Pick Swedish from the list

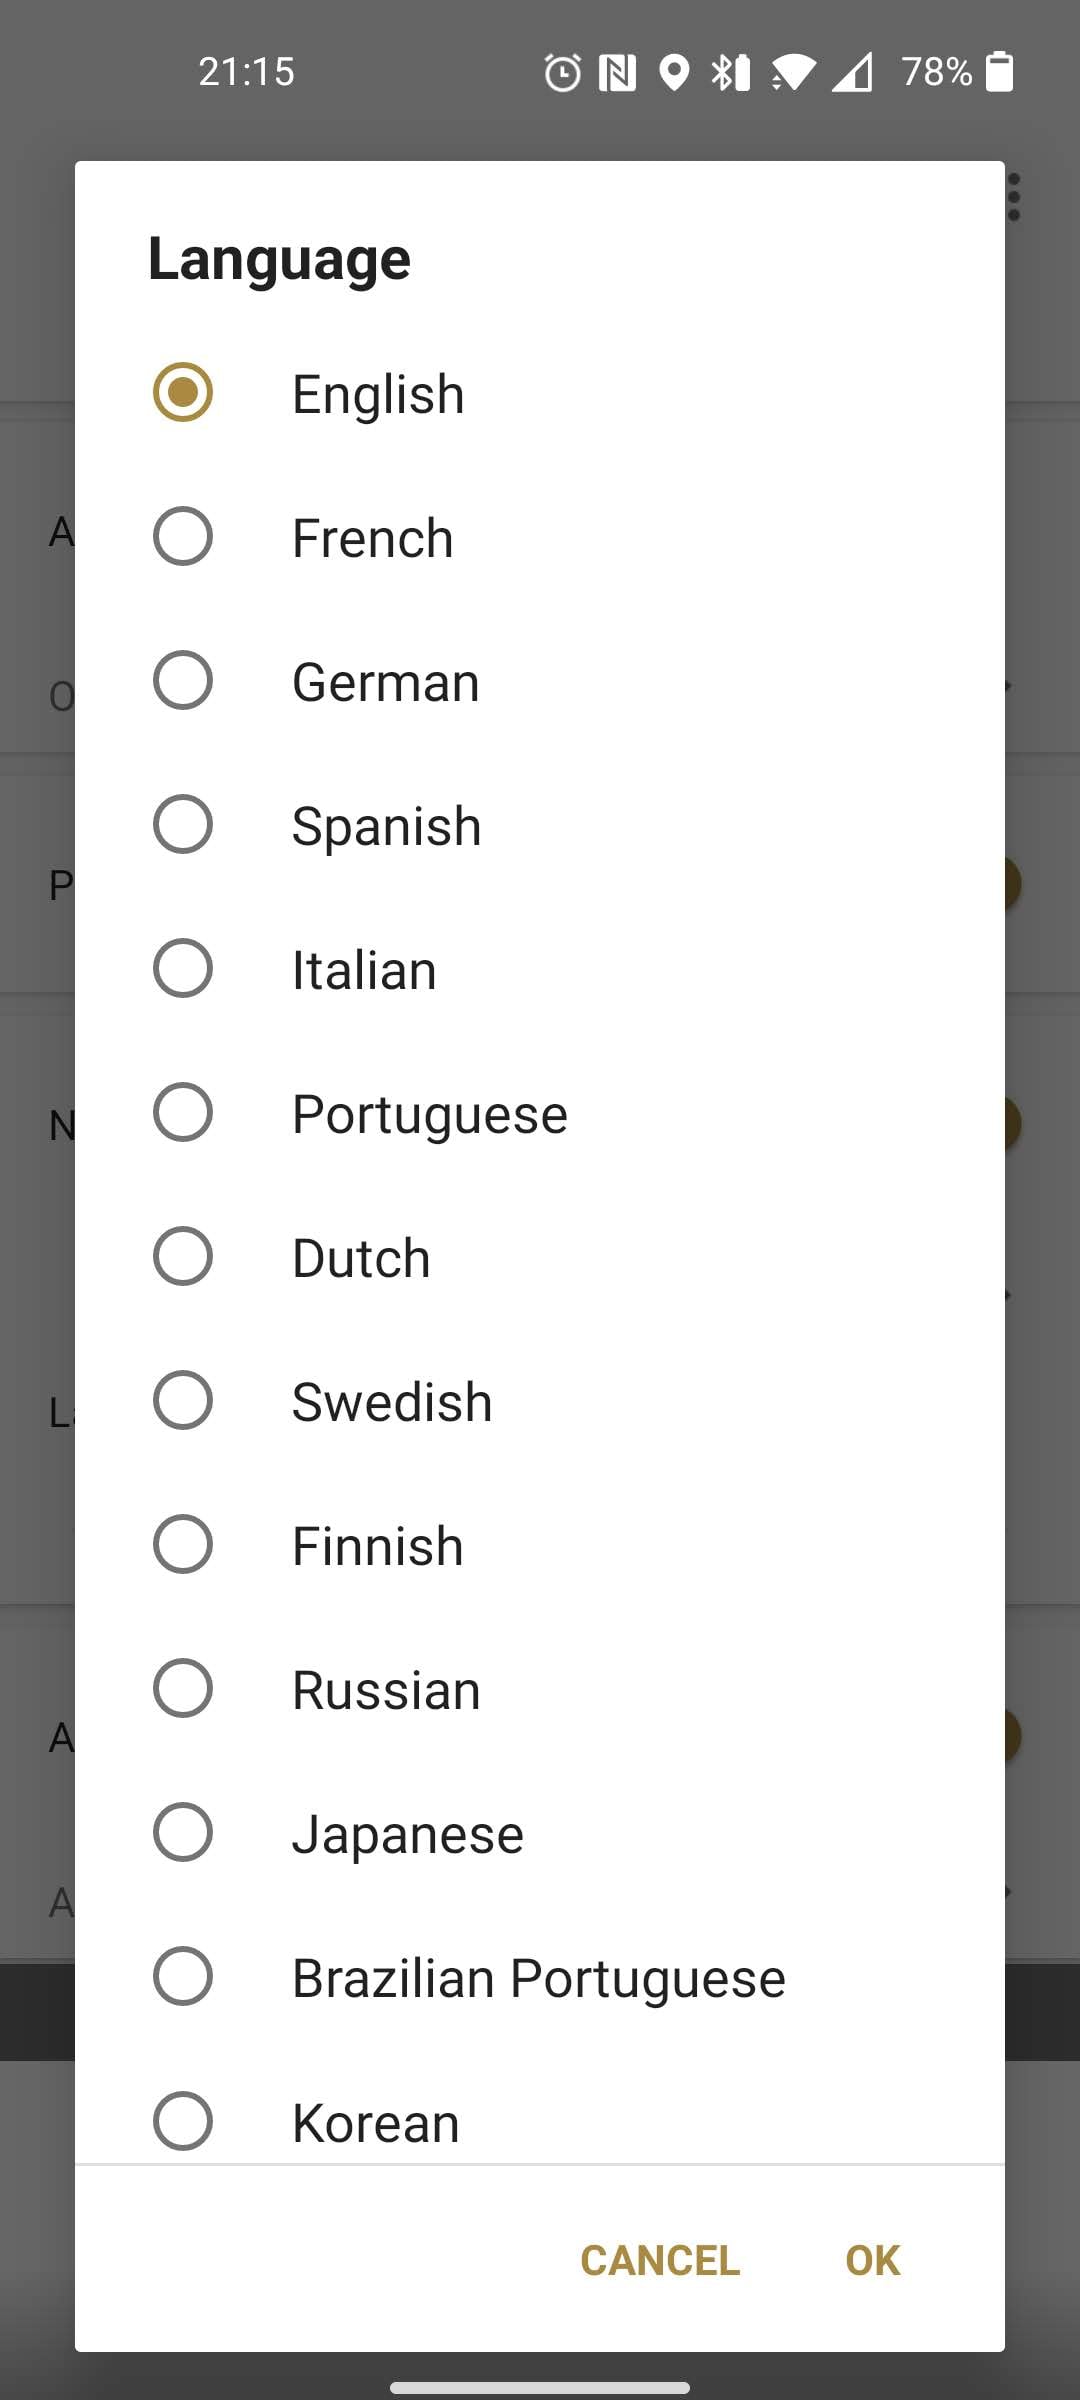183,1400
